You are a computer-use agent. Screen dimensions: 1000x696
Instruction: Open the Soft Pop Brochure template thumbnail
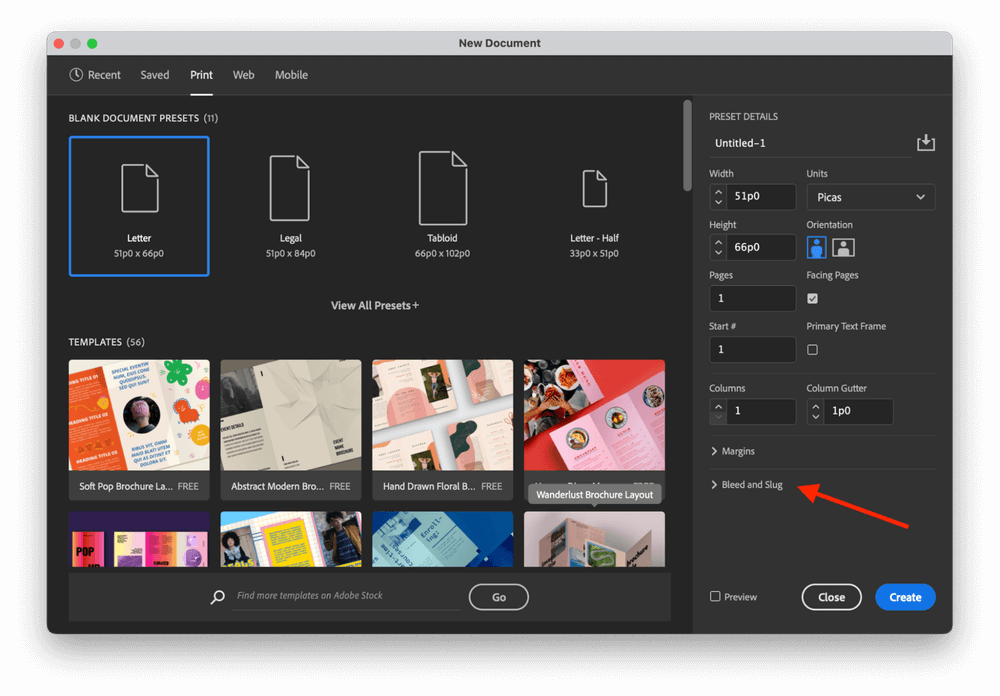[139, 415]
